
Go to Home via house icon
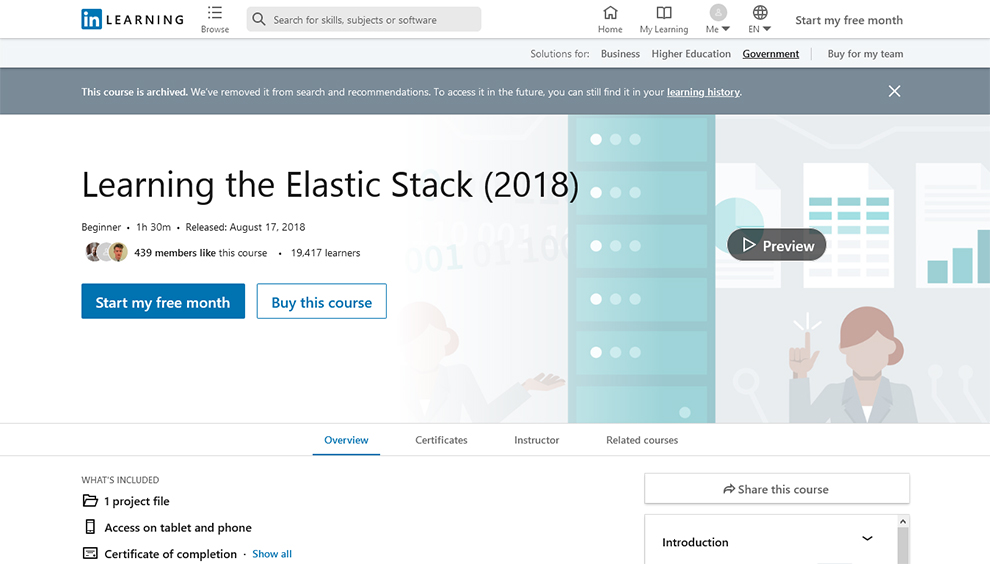610,13
